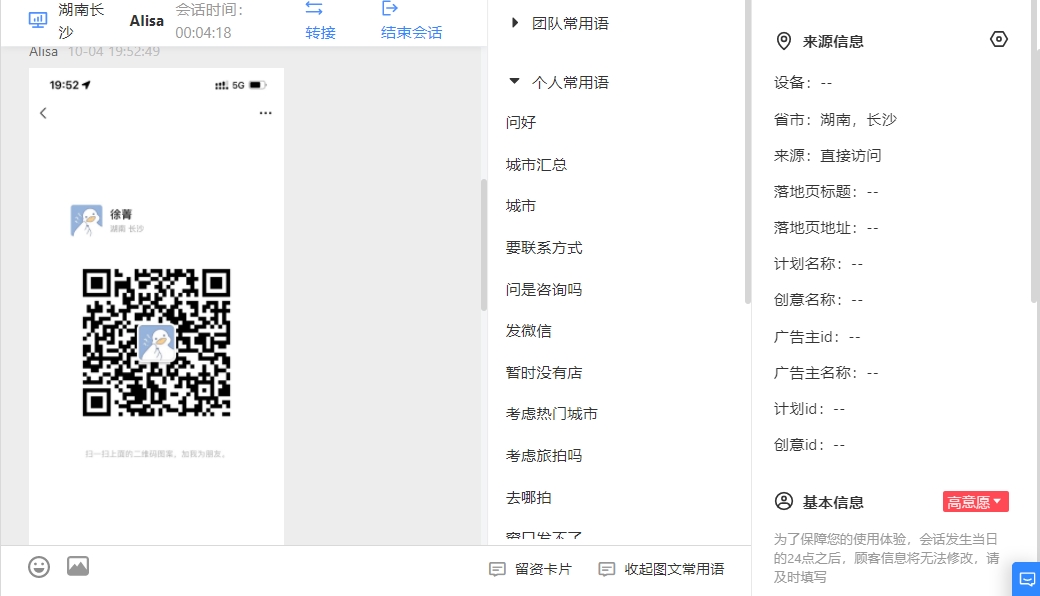Click the 转接 transfer button

point(320,32)
